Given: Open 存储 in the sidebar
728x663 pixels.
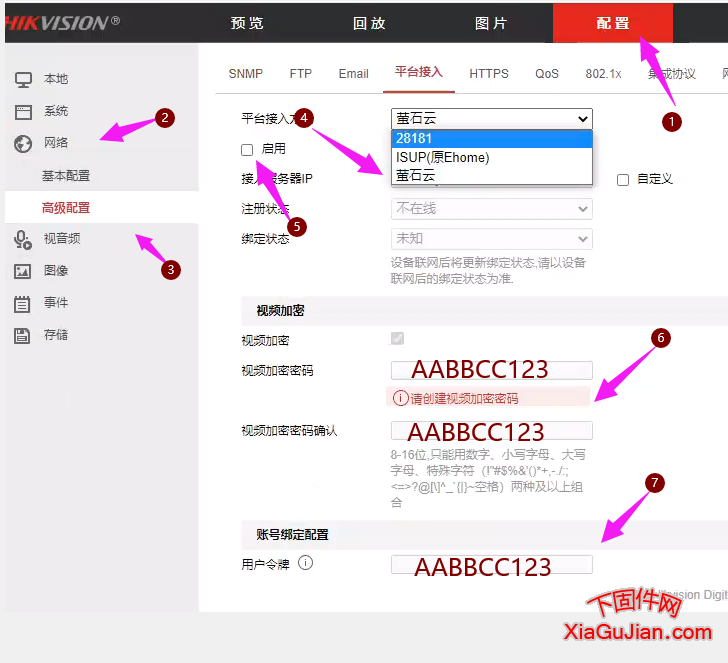Looking at the screenshot, I should click(56, 335).
